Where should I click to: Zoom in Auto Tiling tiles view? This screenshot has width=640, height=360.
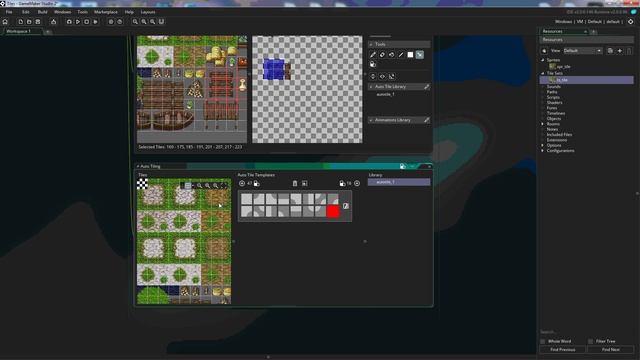click(x=216, y=185)
